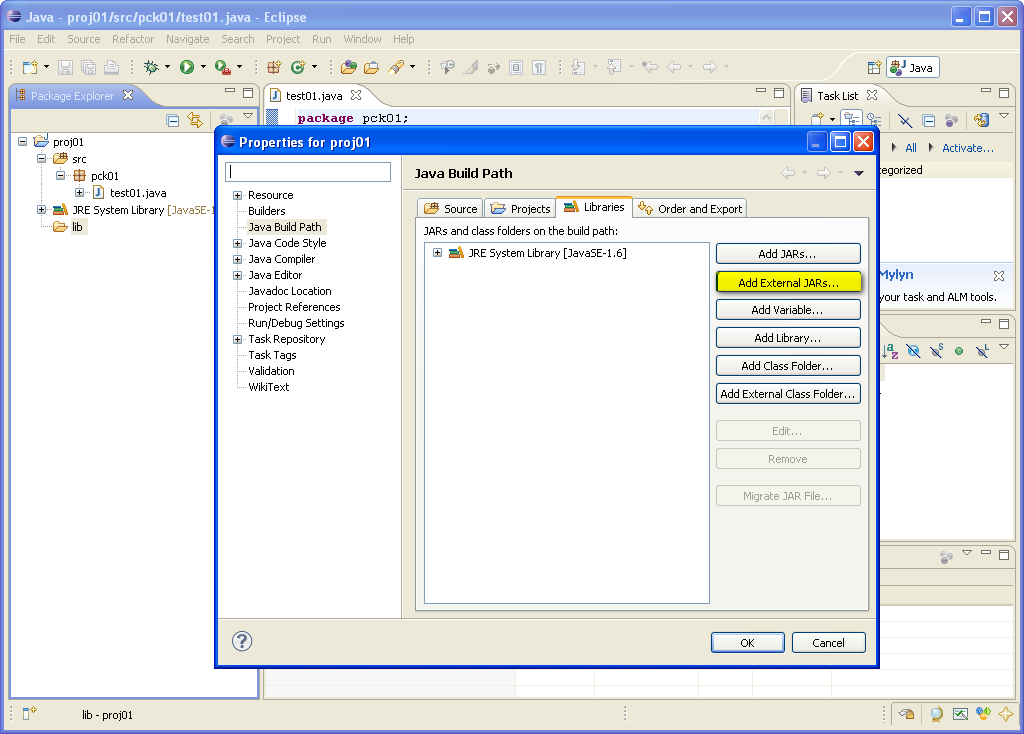This screenshot has width=1024, height=734.
Task: Click the Toggle Block Selection toolbar icon
Action: [x=516, y=67]
